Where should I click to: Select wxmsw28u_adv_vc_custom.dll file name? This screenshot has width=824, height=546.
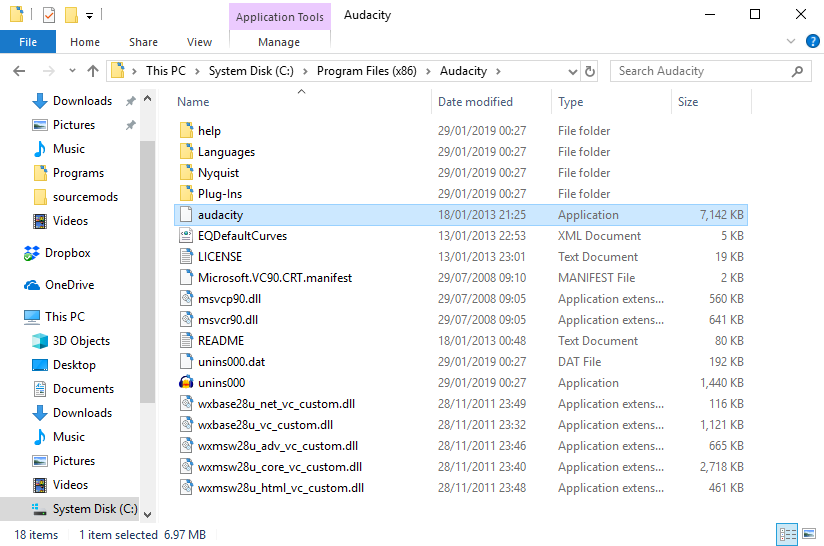coord(277,446)
